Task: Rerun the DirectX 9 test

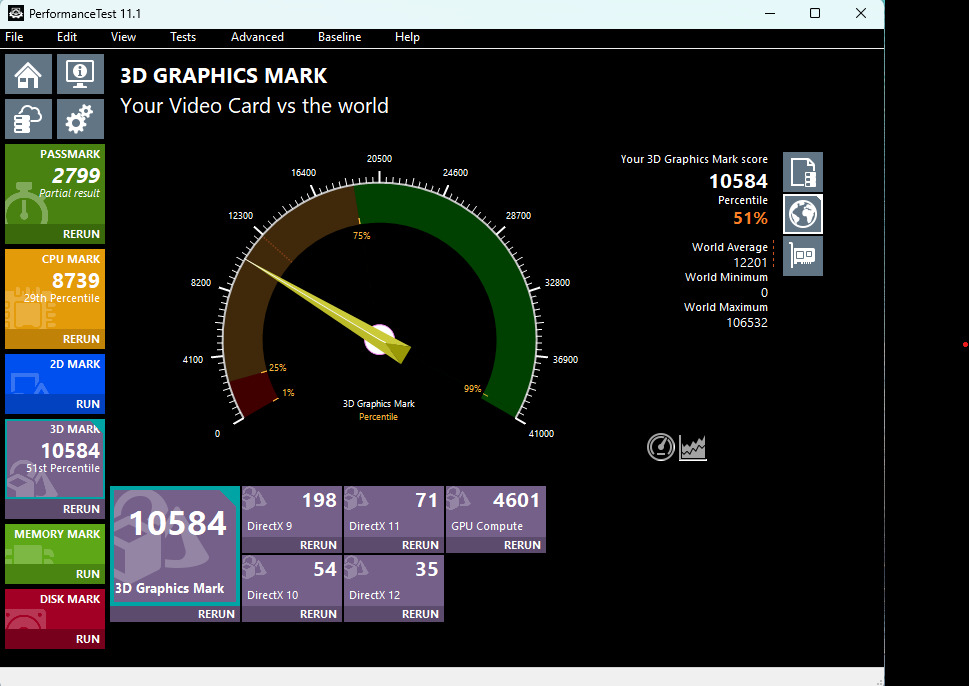Action: tap(318, 545)
